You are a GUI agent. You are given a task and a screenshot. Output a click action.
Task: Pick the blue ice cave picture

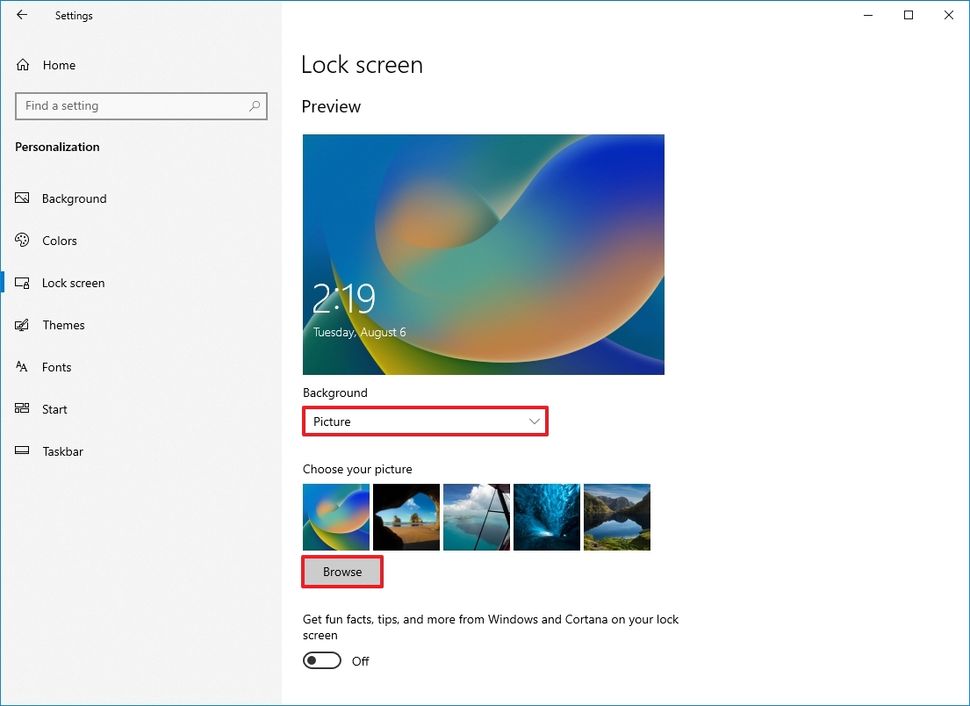tap(546, 517)
